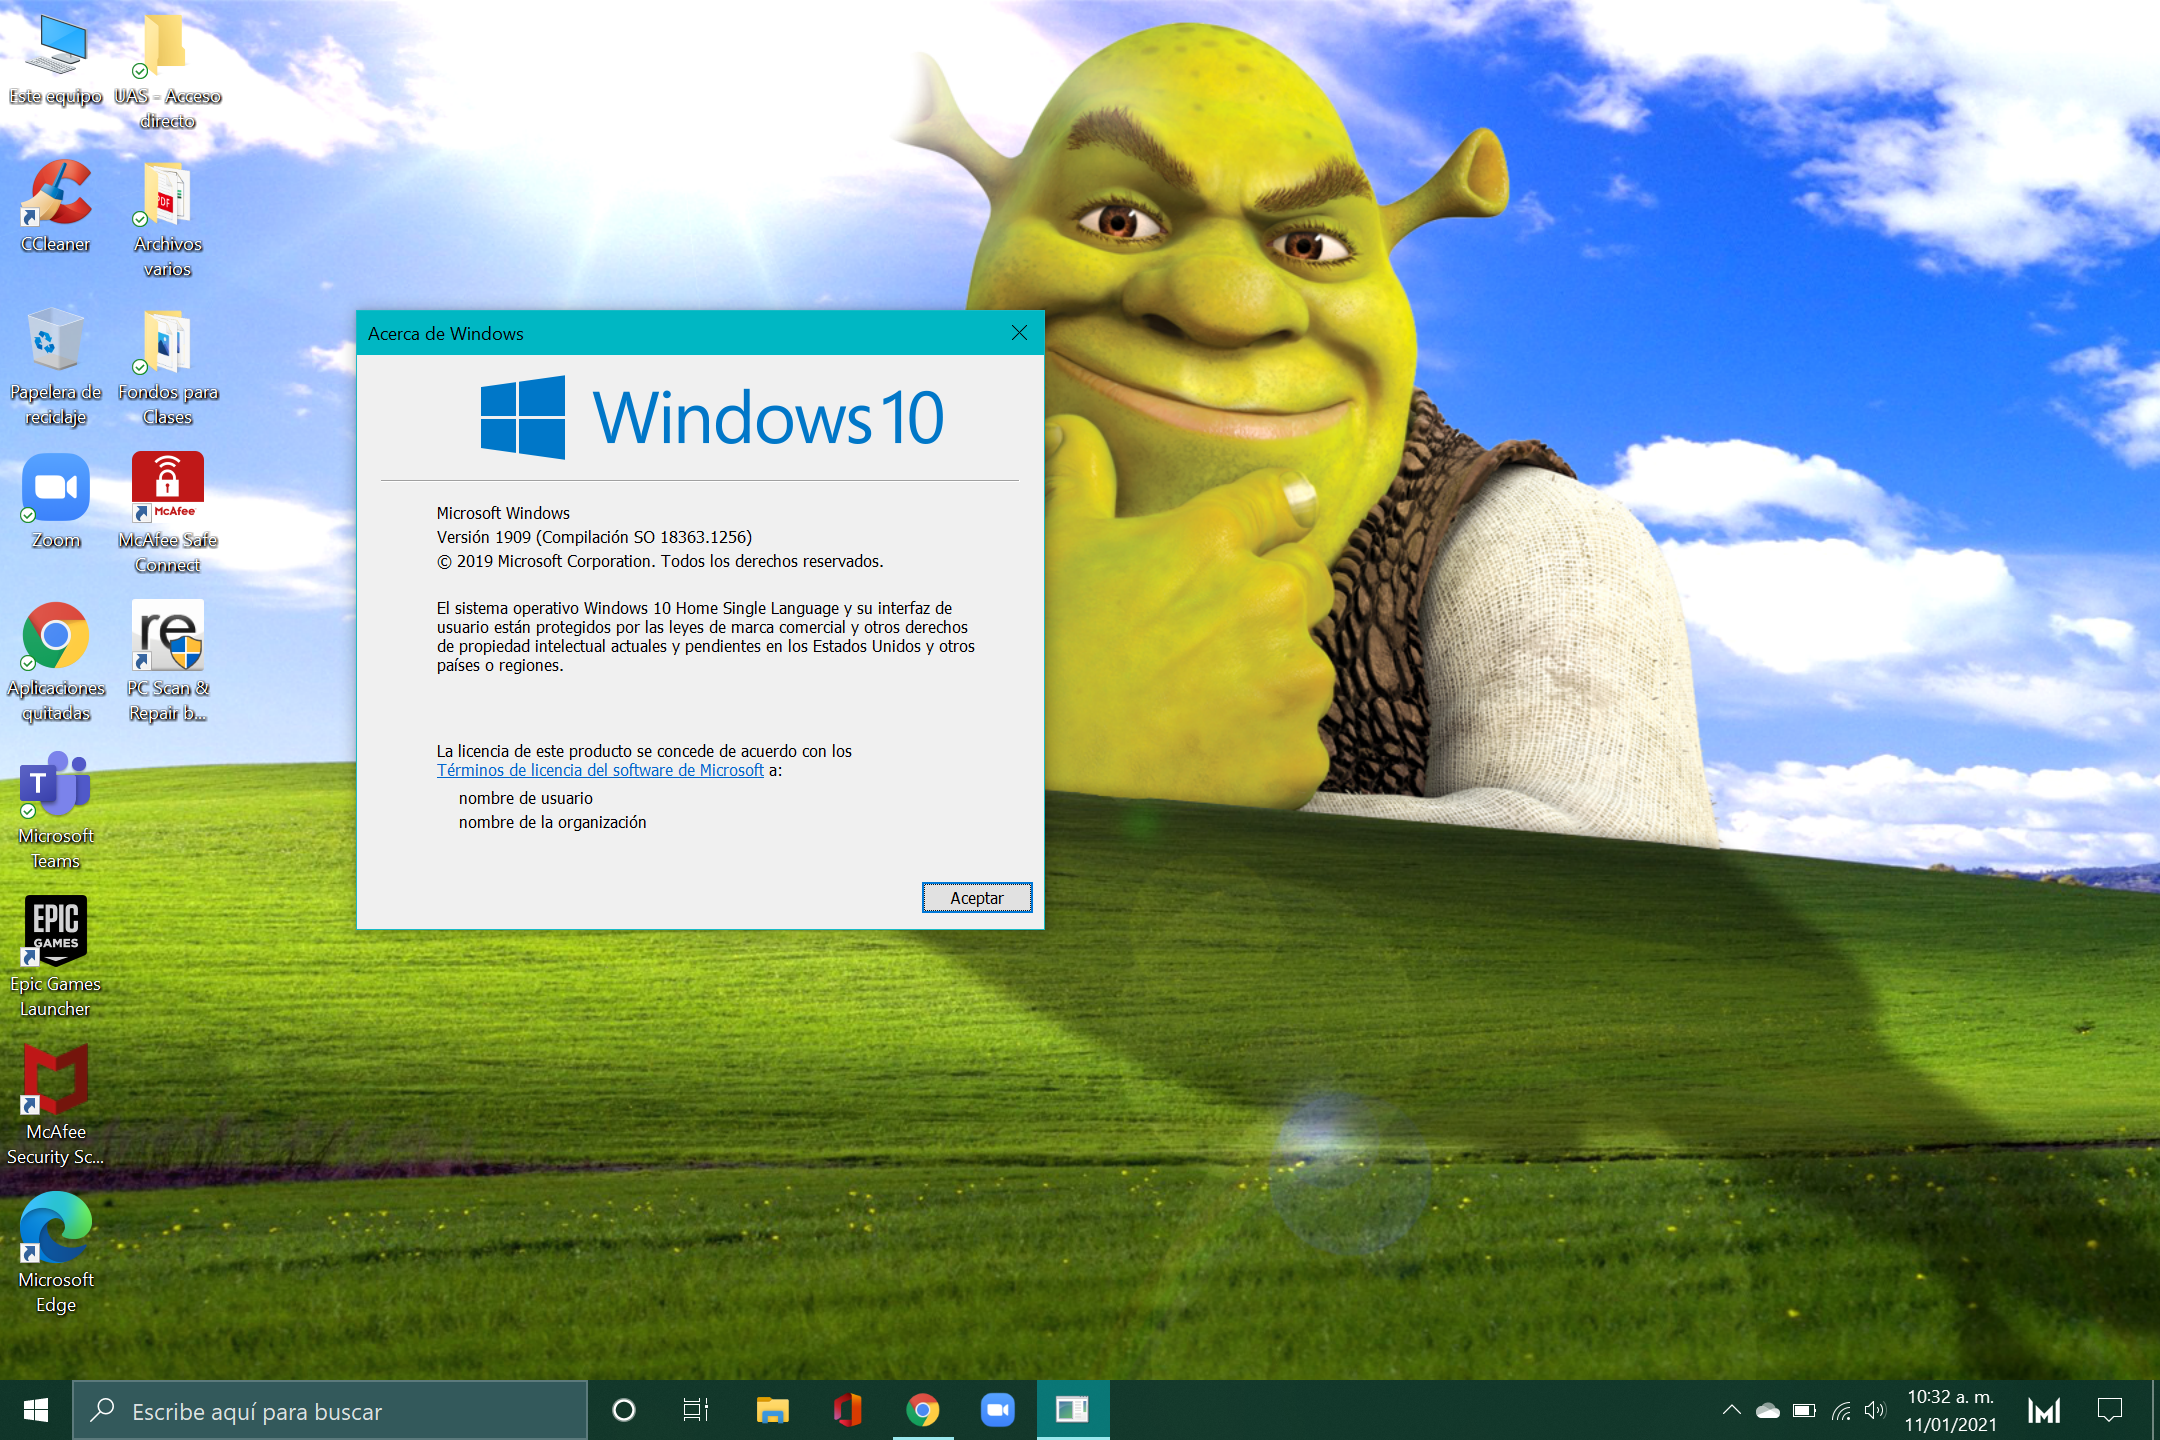Switch to Chrome on taskbar
The width and height of the screenshot is (2160, 1440).
pyautogui.click(x=922, y=1411)
